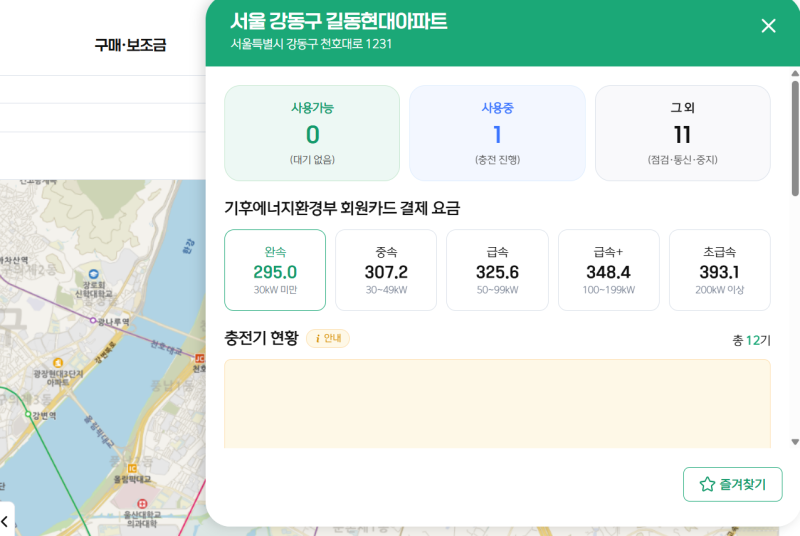Click the 울산대학교 의과대학 hospital marker

[142, 504]
